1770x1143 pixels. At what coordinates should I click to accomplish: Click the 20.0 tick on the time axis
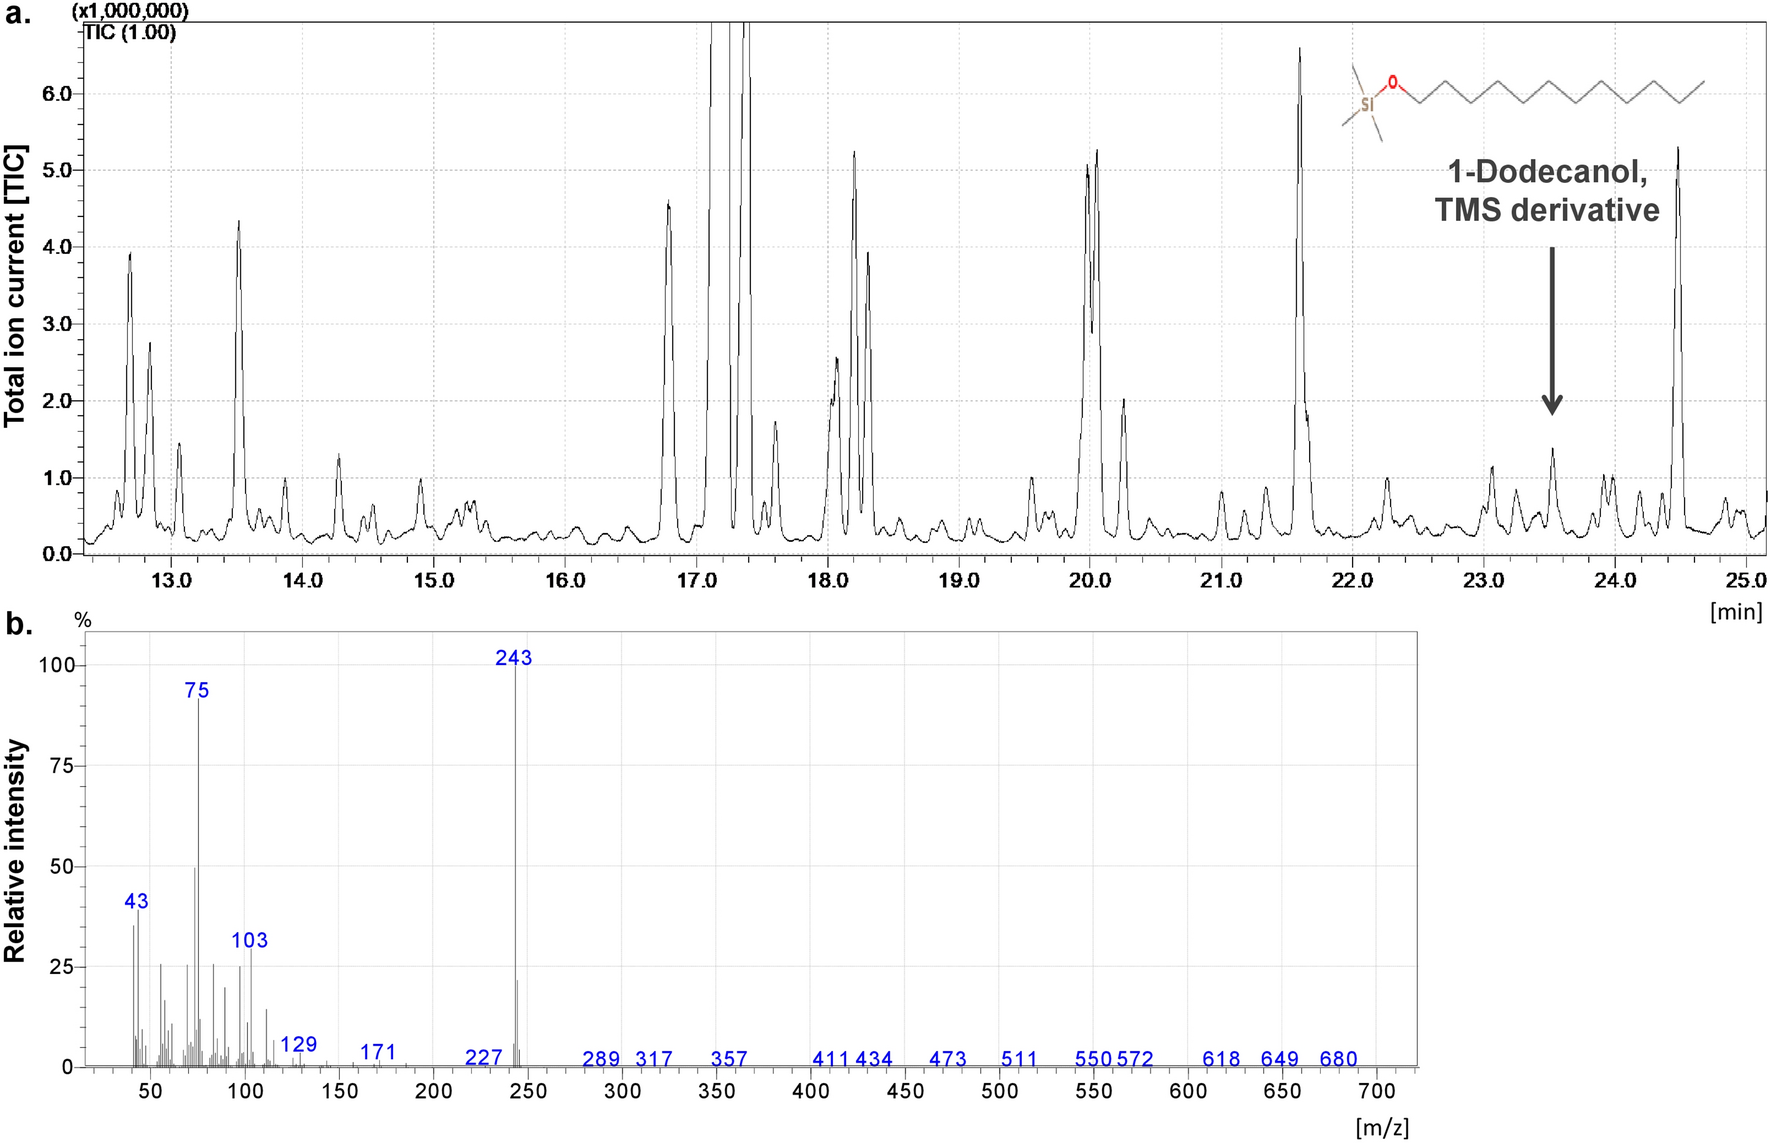pos(1090,581)
